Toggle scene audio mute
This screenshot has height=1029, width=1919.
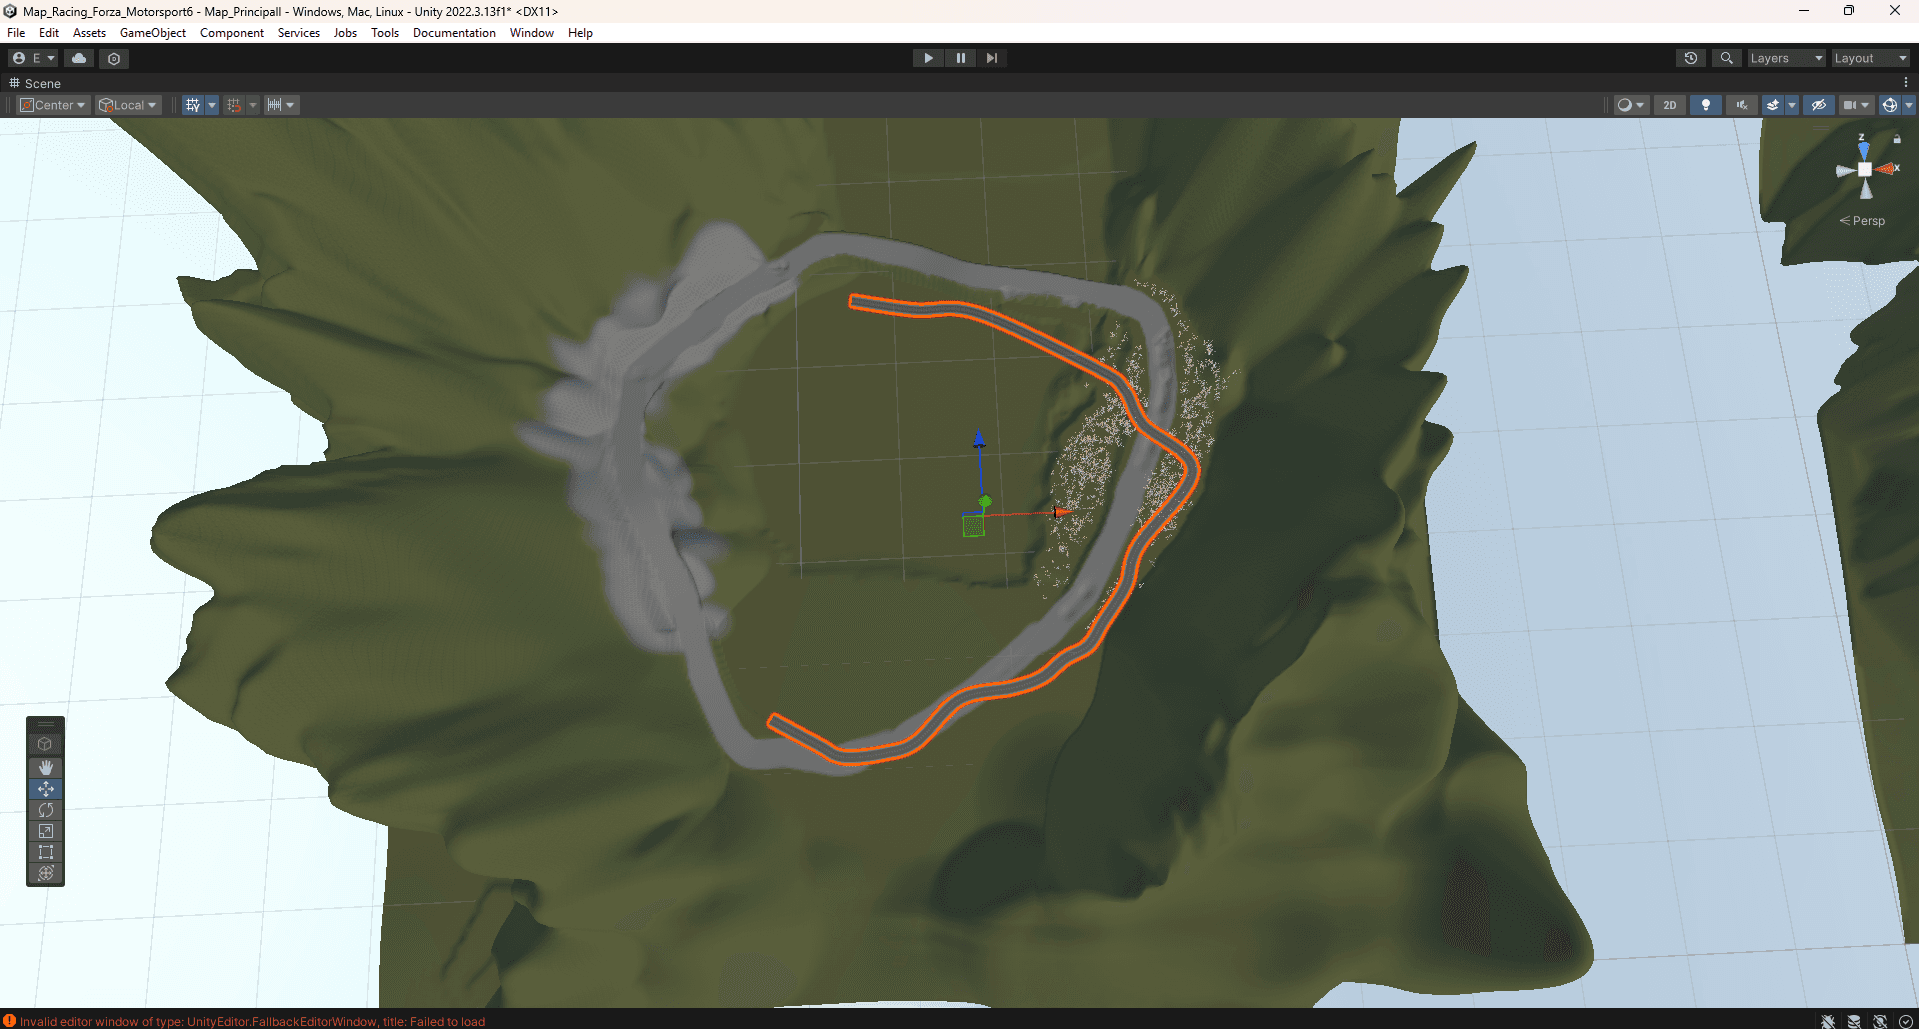coord(1742,105)
